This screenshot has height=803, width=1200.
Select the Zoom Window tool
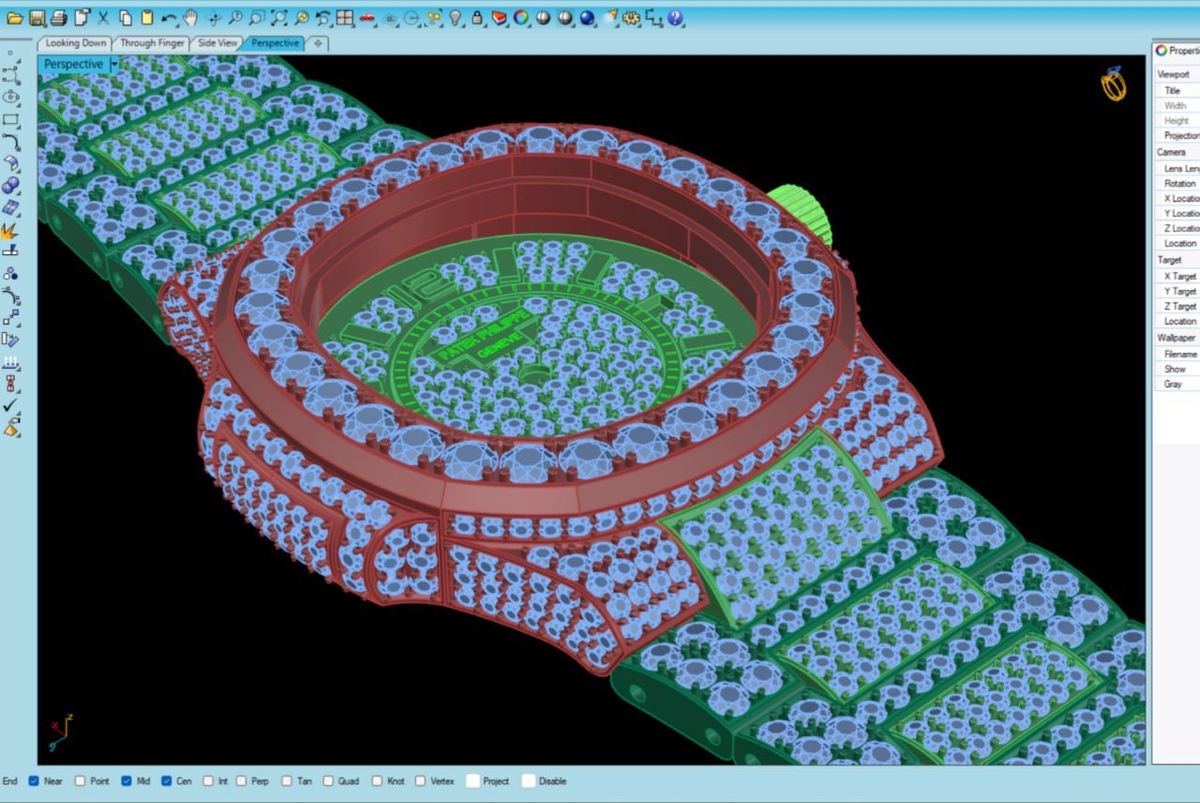(x=257, y=18)
